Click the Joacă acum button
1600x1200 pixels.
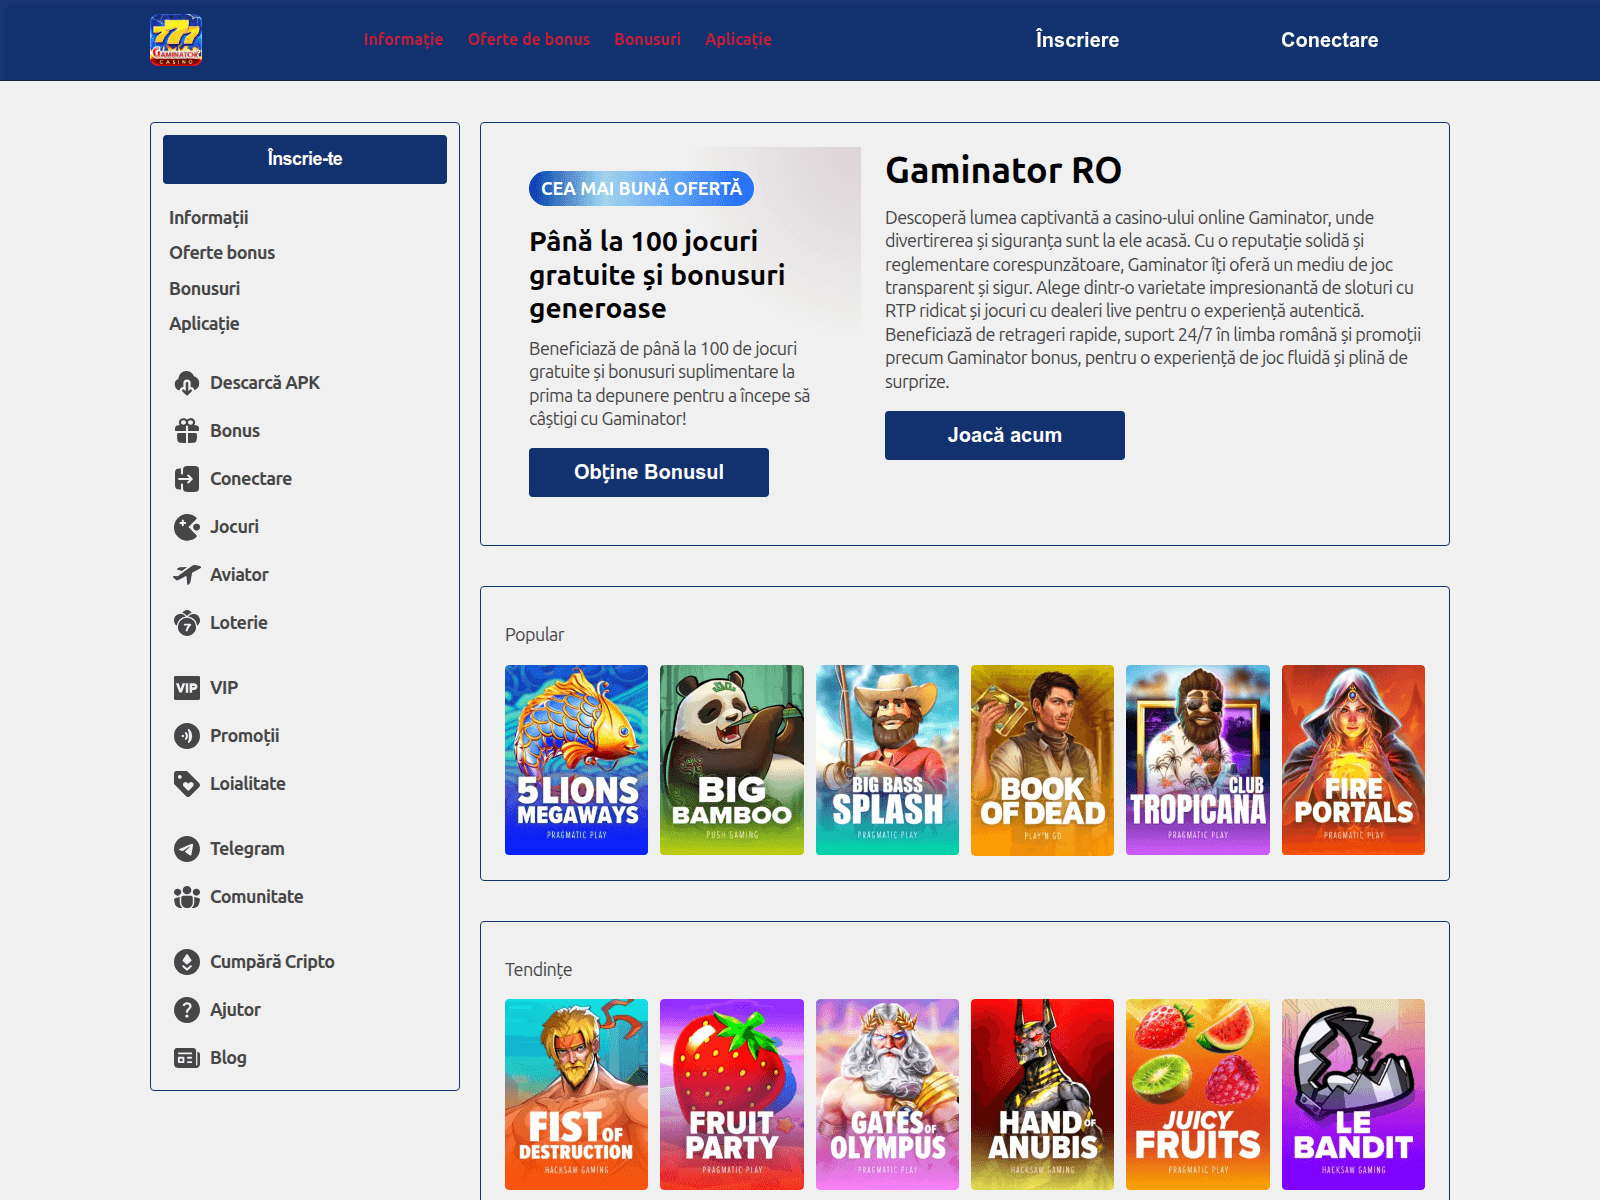pyautogui.click(x=1005, y=435)
